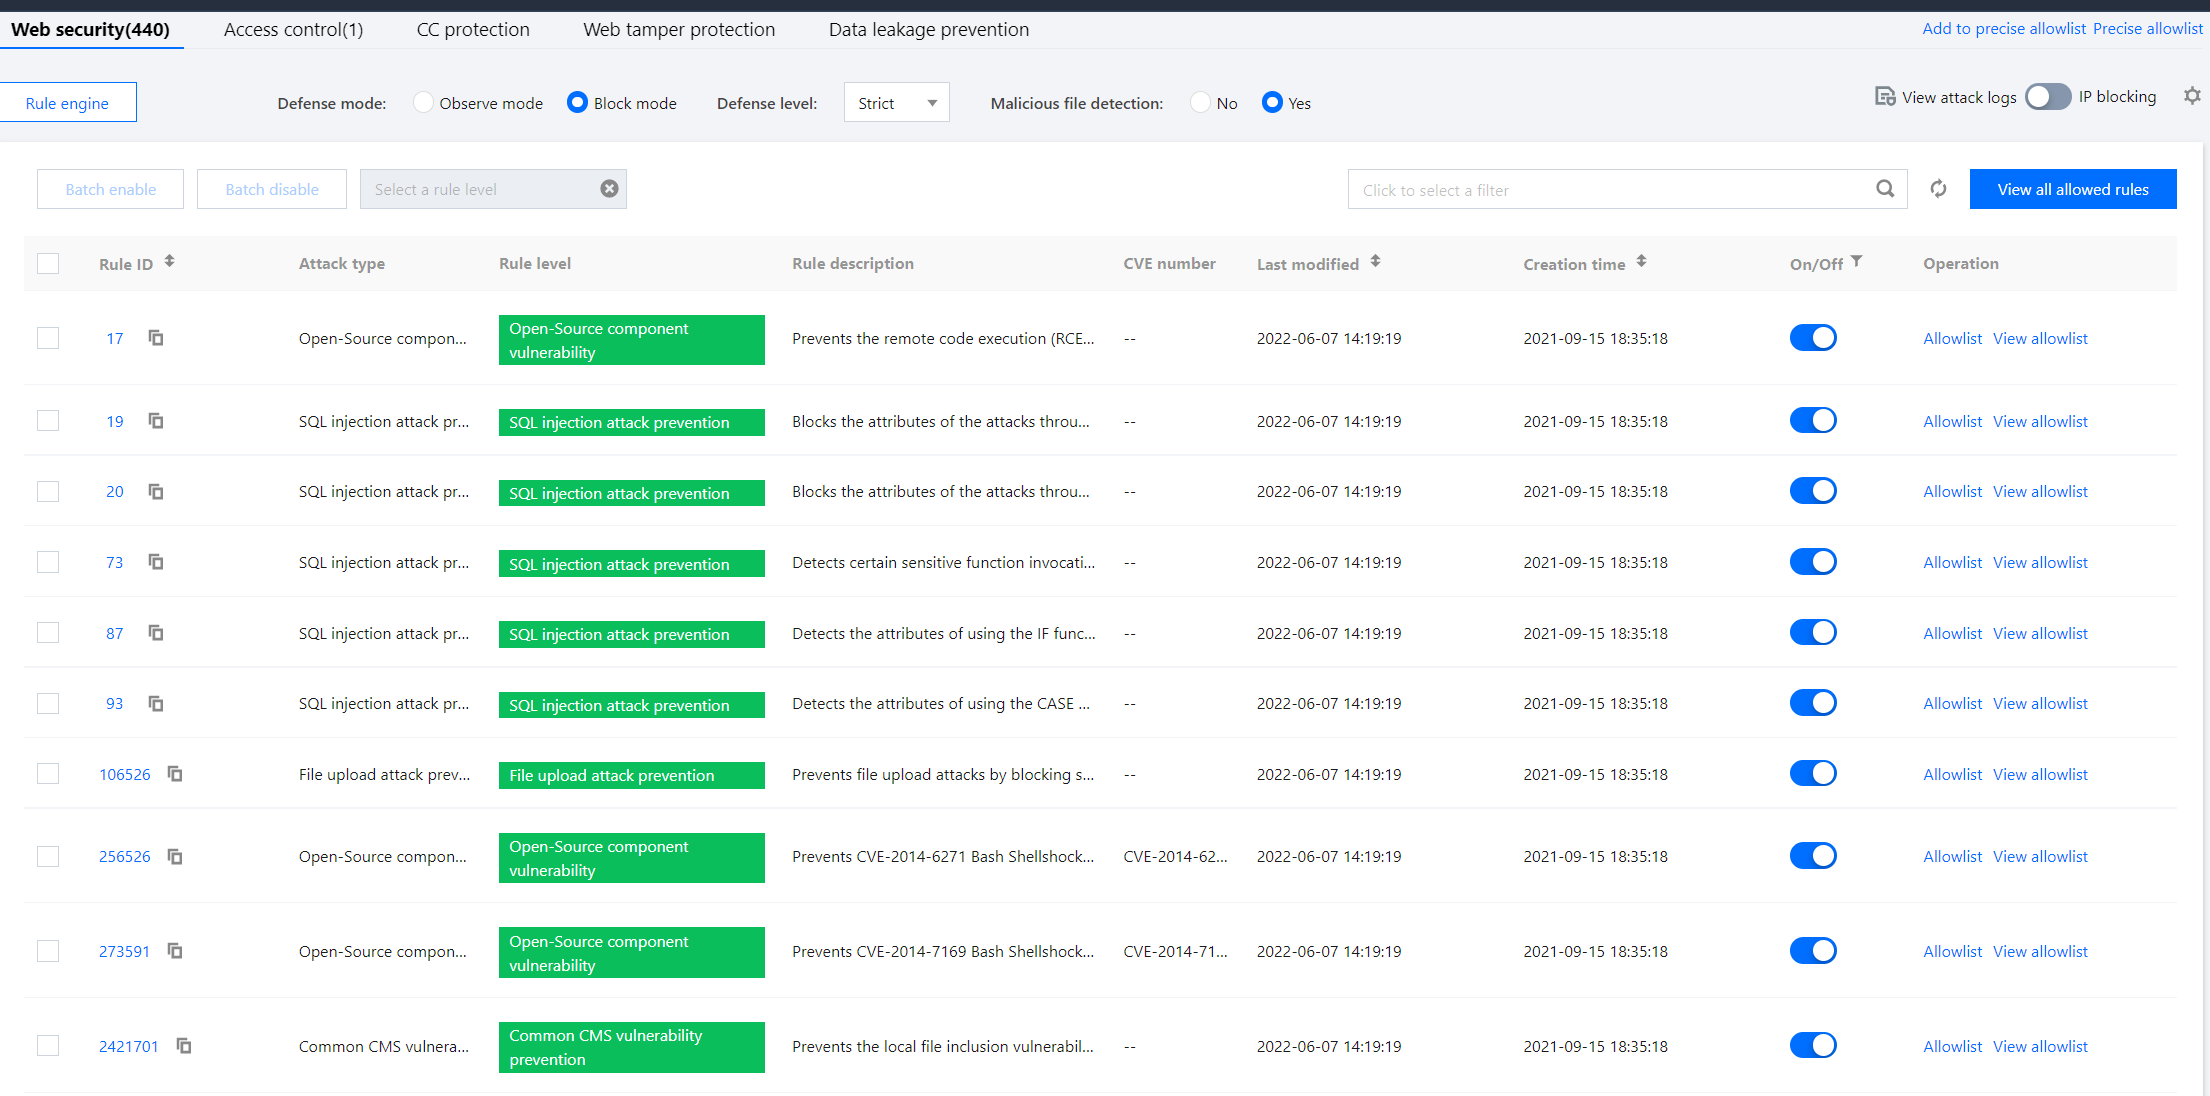Click the On/Off column filter icon
The image size is (2210, 1096).
coord(1857,261)
